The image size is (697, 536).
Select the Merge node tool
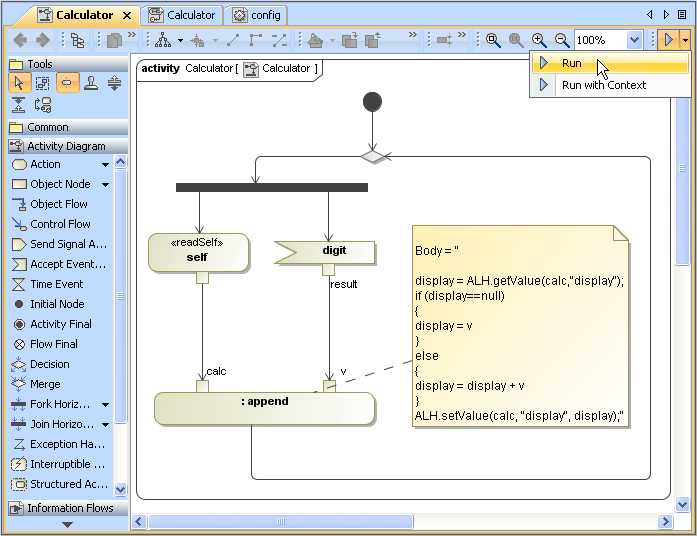45,384
